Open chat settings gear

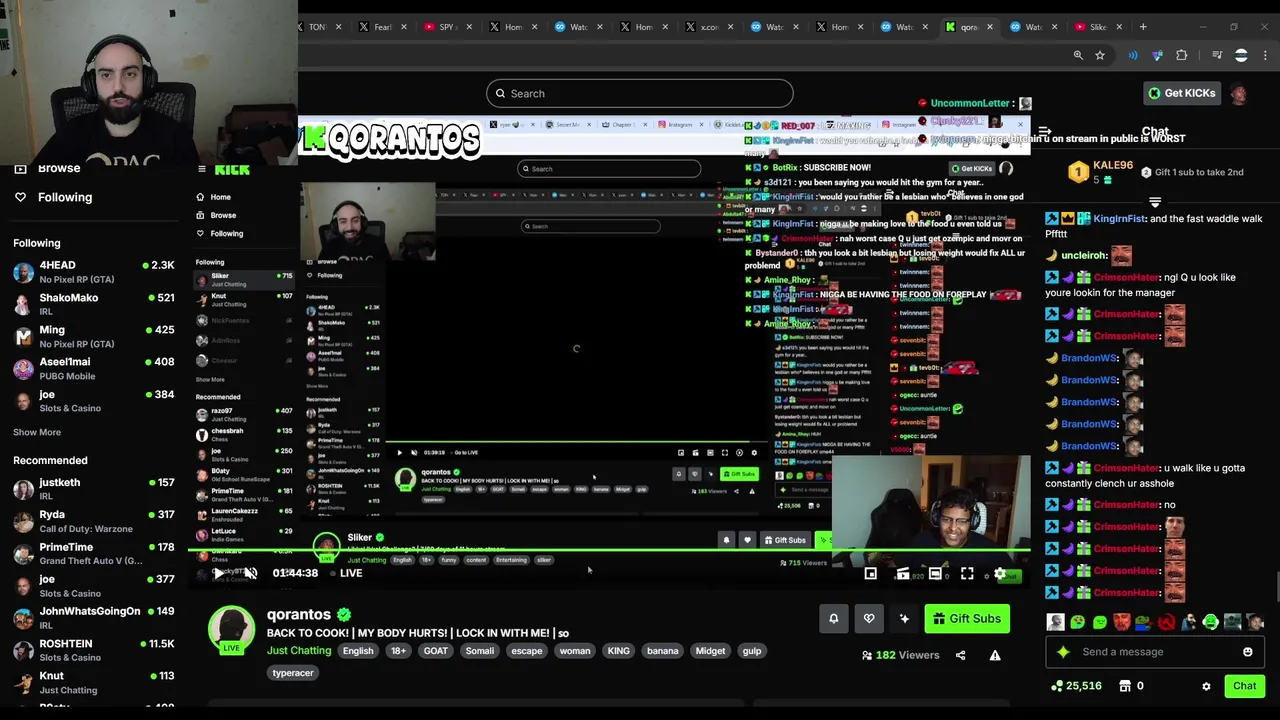coord(1206,687)
